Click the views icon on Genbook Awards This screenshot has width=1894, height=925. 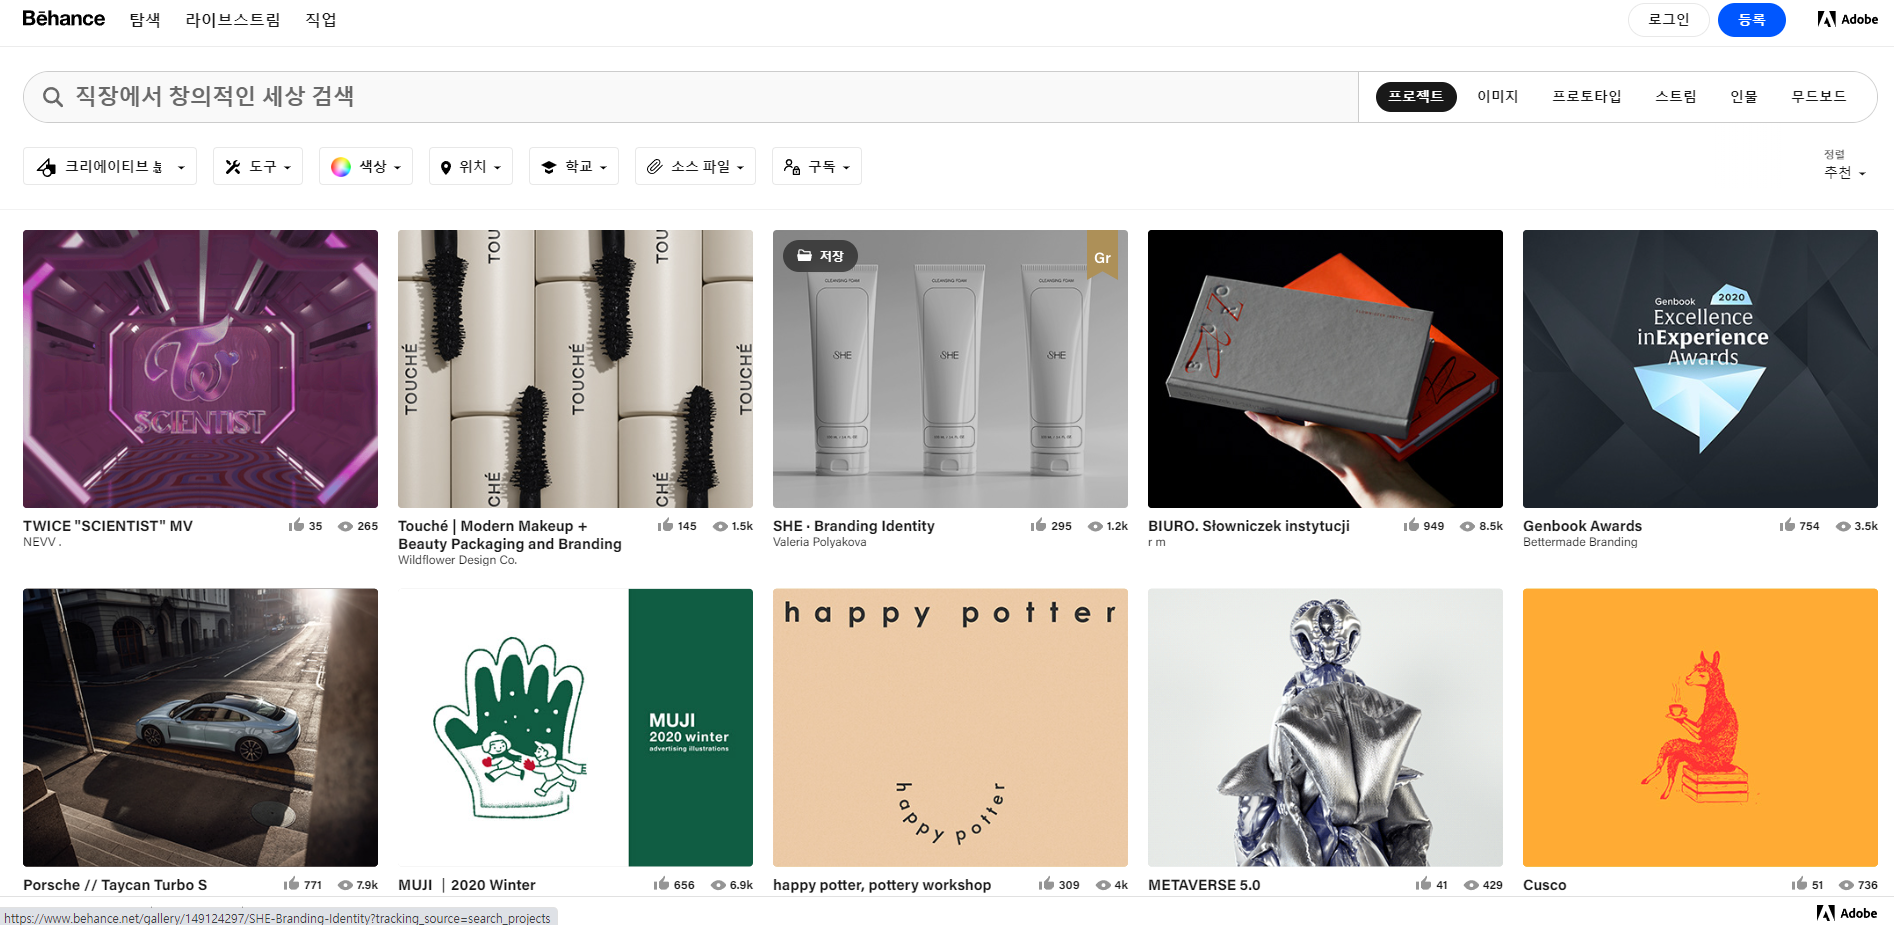tap(1843, 526)
